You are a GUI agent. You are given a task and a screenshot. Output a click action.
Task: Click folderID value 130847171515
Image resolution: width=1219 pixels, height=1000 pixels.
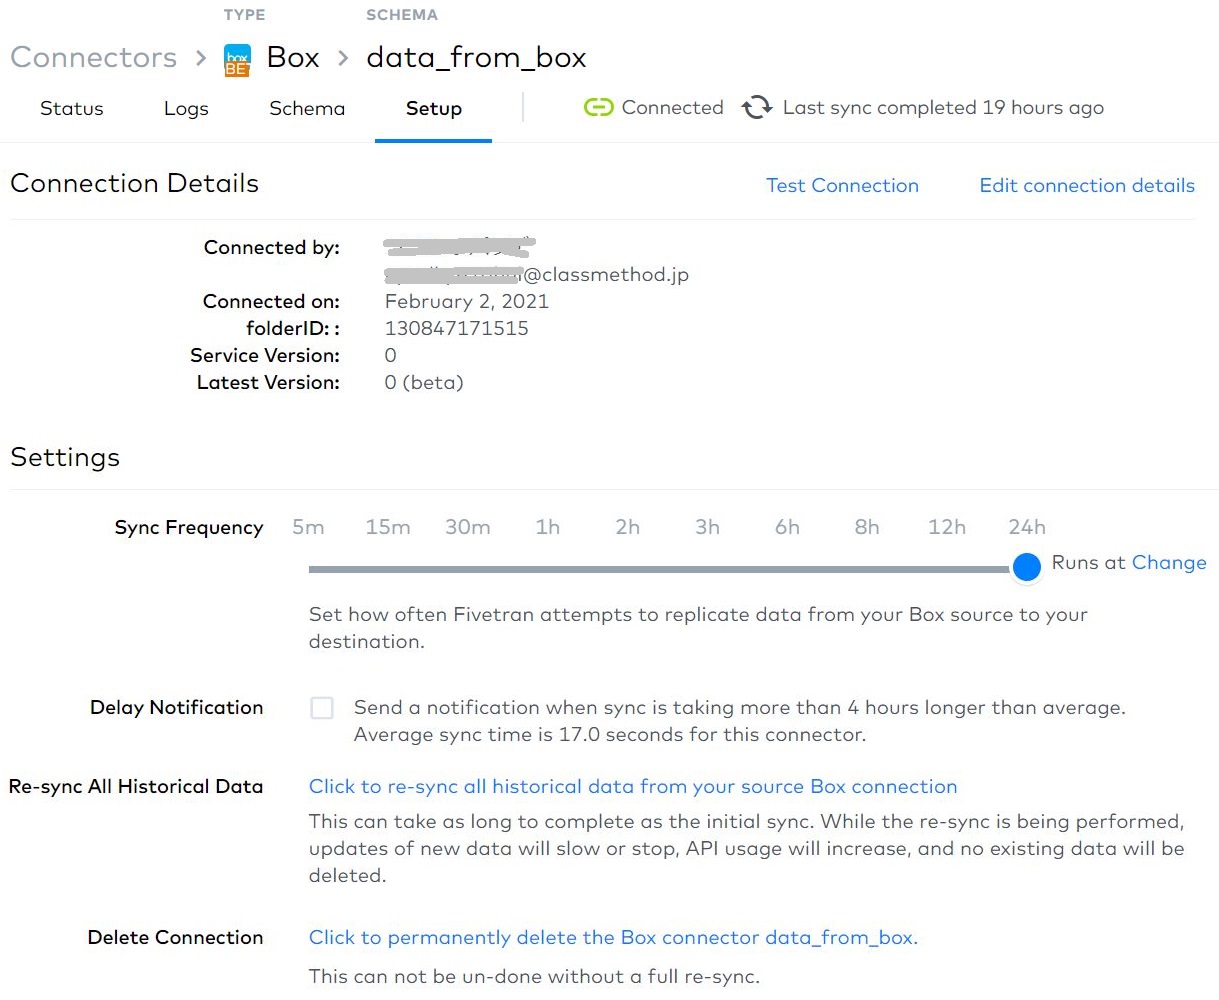click(x=457, y=328)
